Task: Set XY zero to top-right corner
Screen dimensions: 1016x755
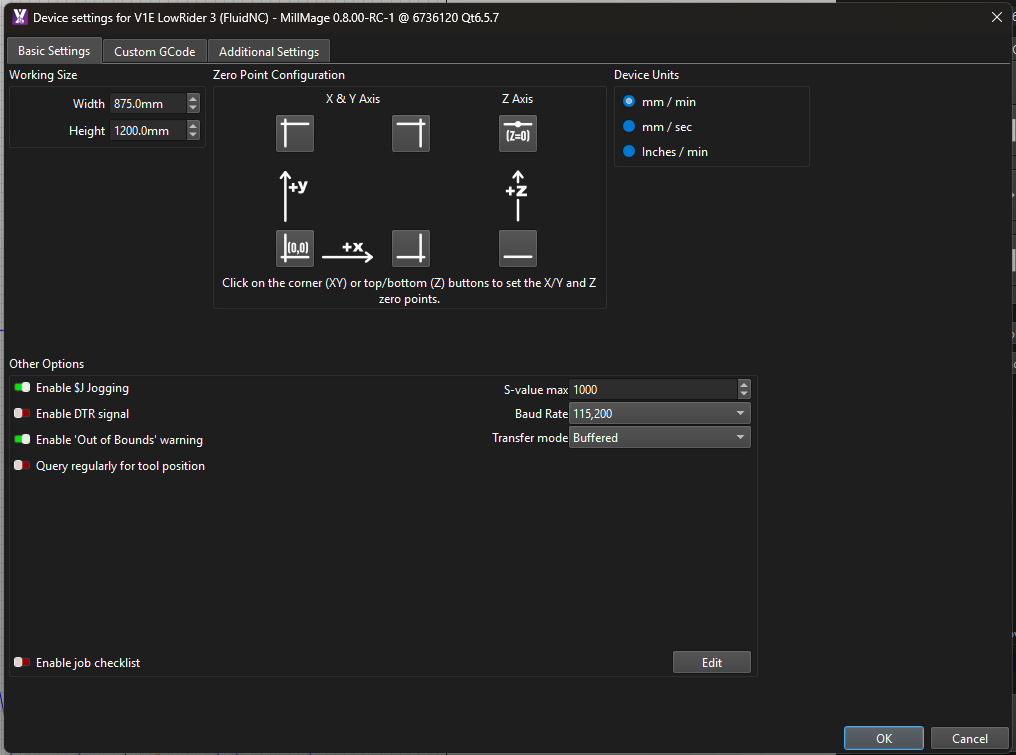Action: click(x=411, y=134)
